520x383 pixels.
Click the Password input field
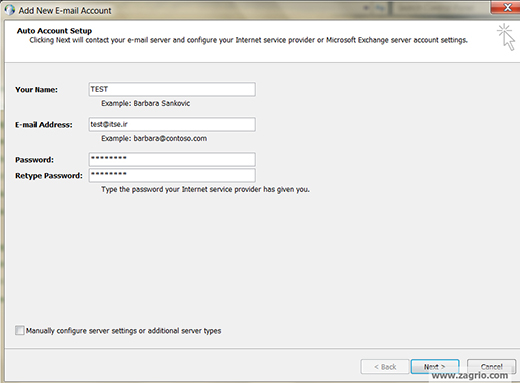(x=172, y=159)
